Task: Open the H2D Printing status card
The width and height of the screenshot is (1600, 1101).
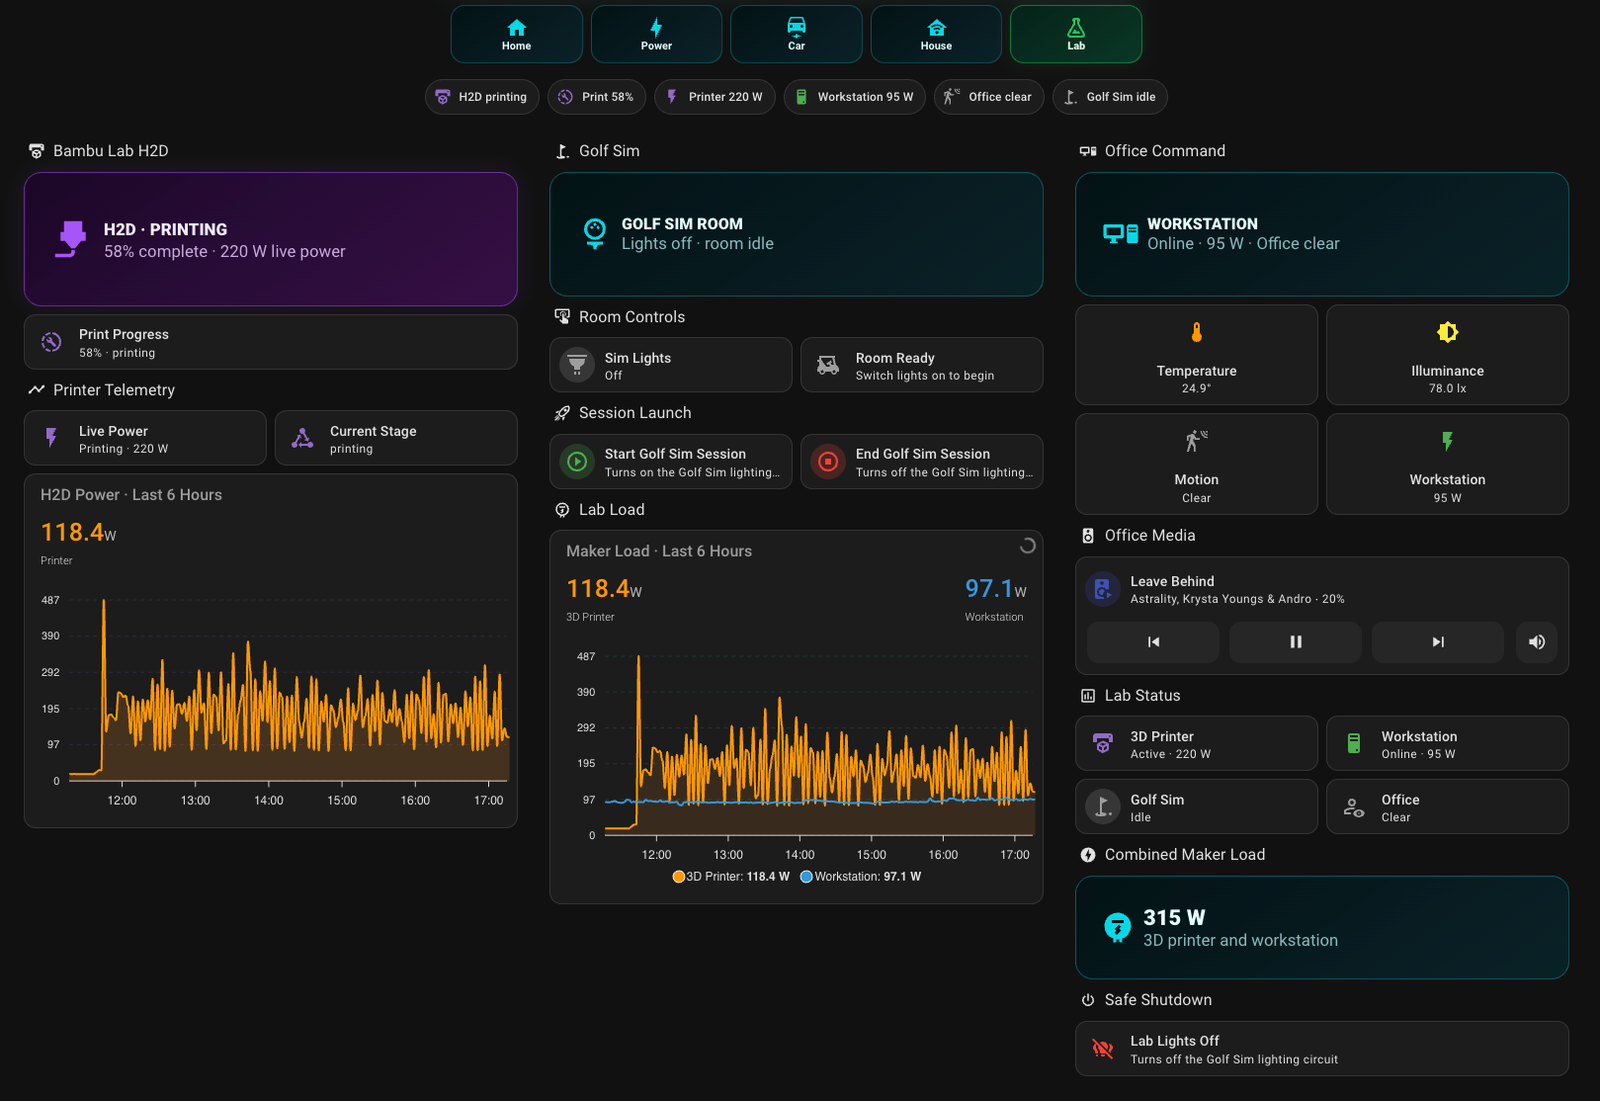Action: (271, 239)
